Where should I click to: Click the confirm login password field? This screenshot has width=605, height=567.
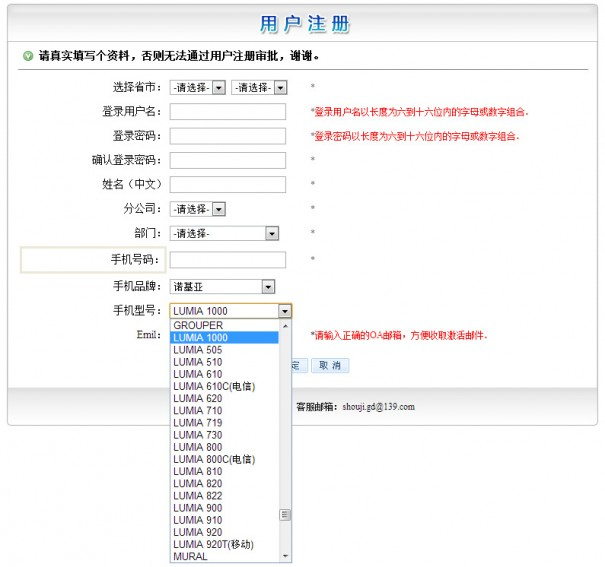pos(228,160)
